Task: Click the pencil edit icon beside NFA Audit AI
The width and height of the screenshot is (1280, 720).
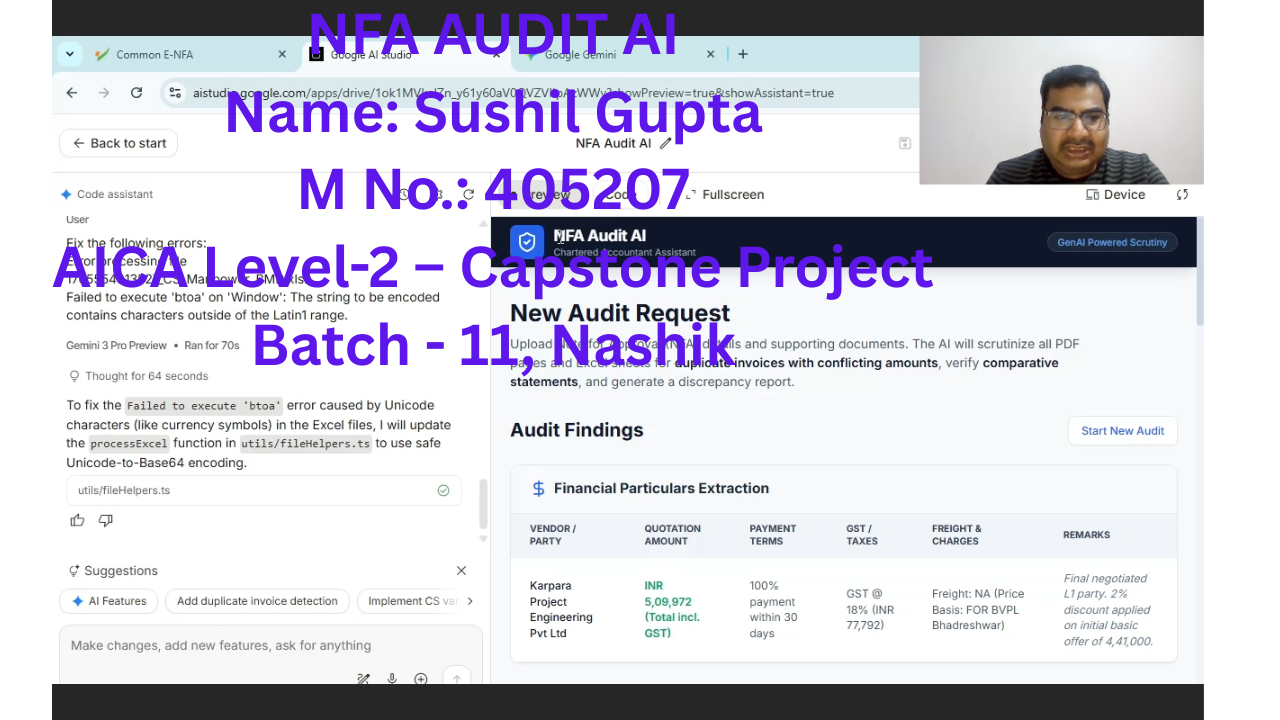Action: pyautogui.click(x=666, y=143)
